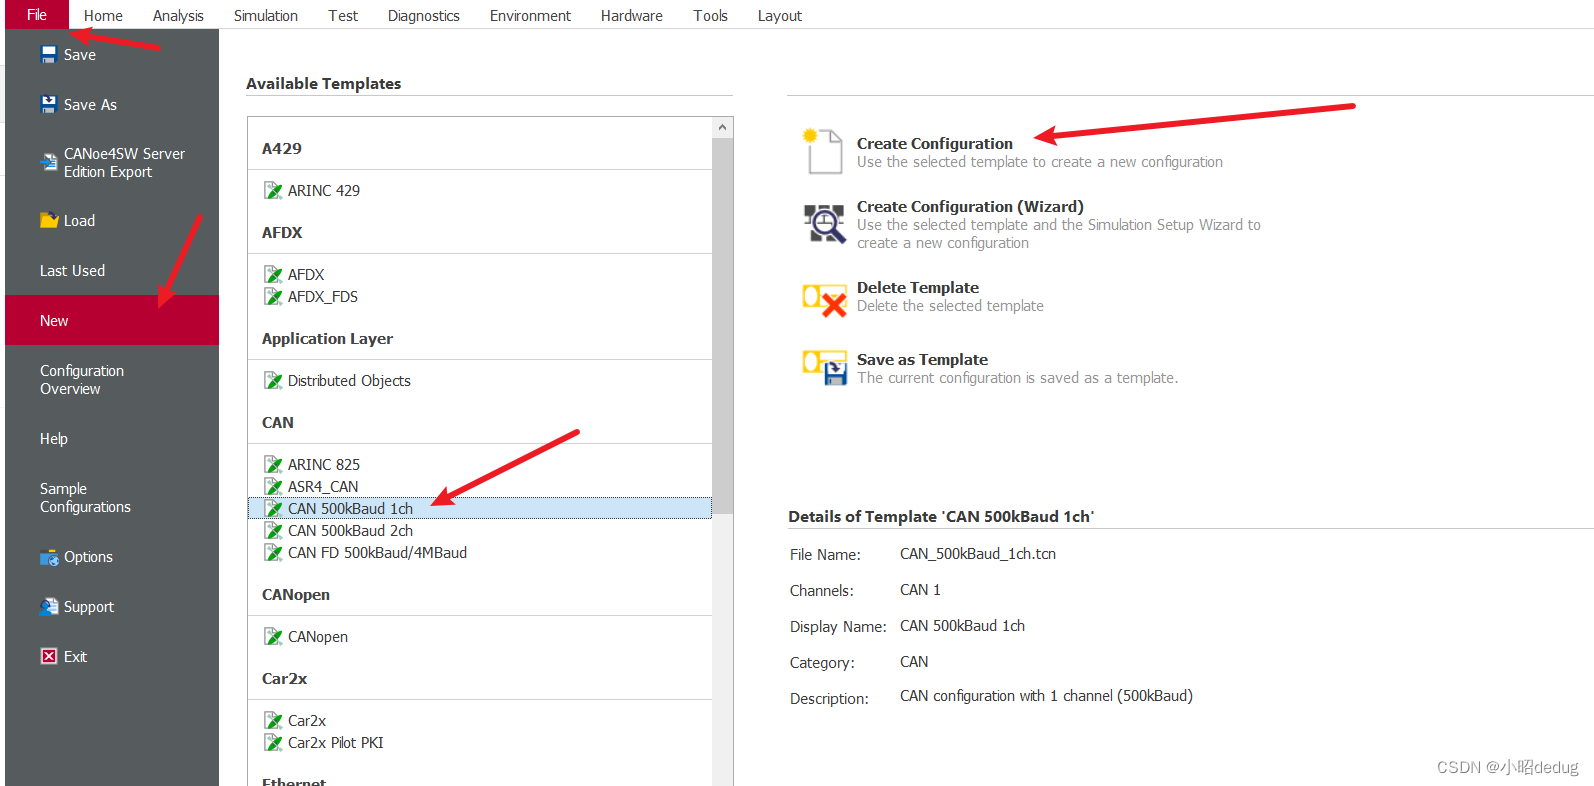This screenshot has width=1594, height=786.
Task: Click the ARINC 429 template icon
Action: (273, 190)
